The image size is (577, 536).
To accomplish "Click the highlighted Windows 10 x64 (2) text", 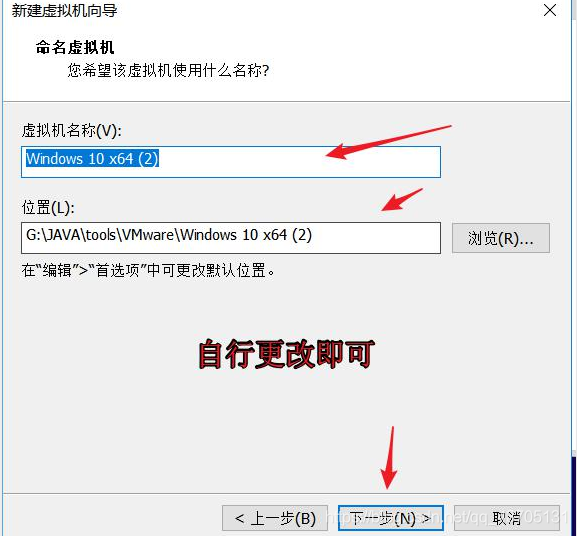I will 92,159.
